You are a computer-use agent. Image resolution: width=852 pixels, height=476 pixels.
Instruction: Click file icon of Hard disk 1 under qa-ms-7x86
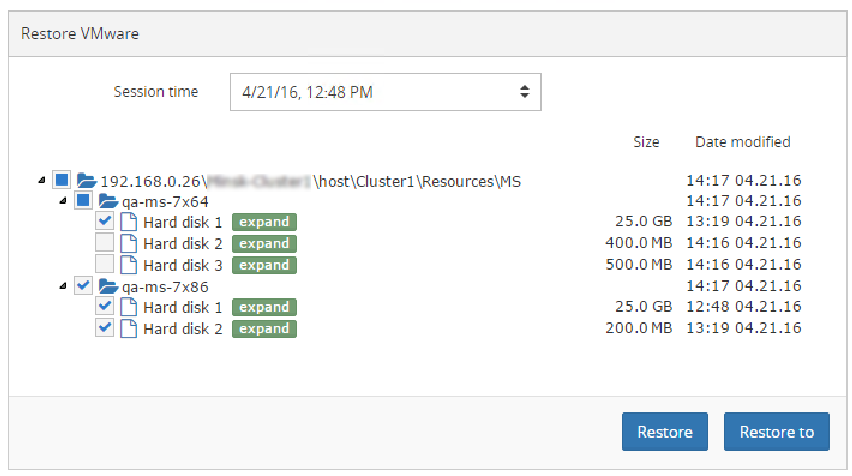click(x=128, y=308)
